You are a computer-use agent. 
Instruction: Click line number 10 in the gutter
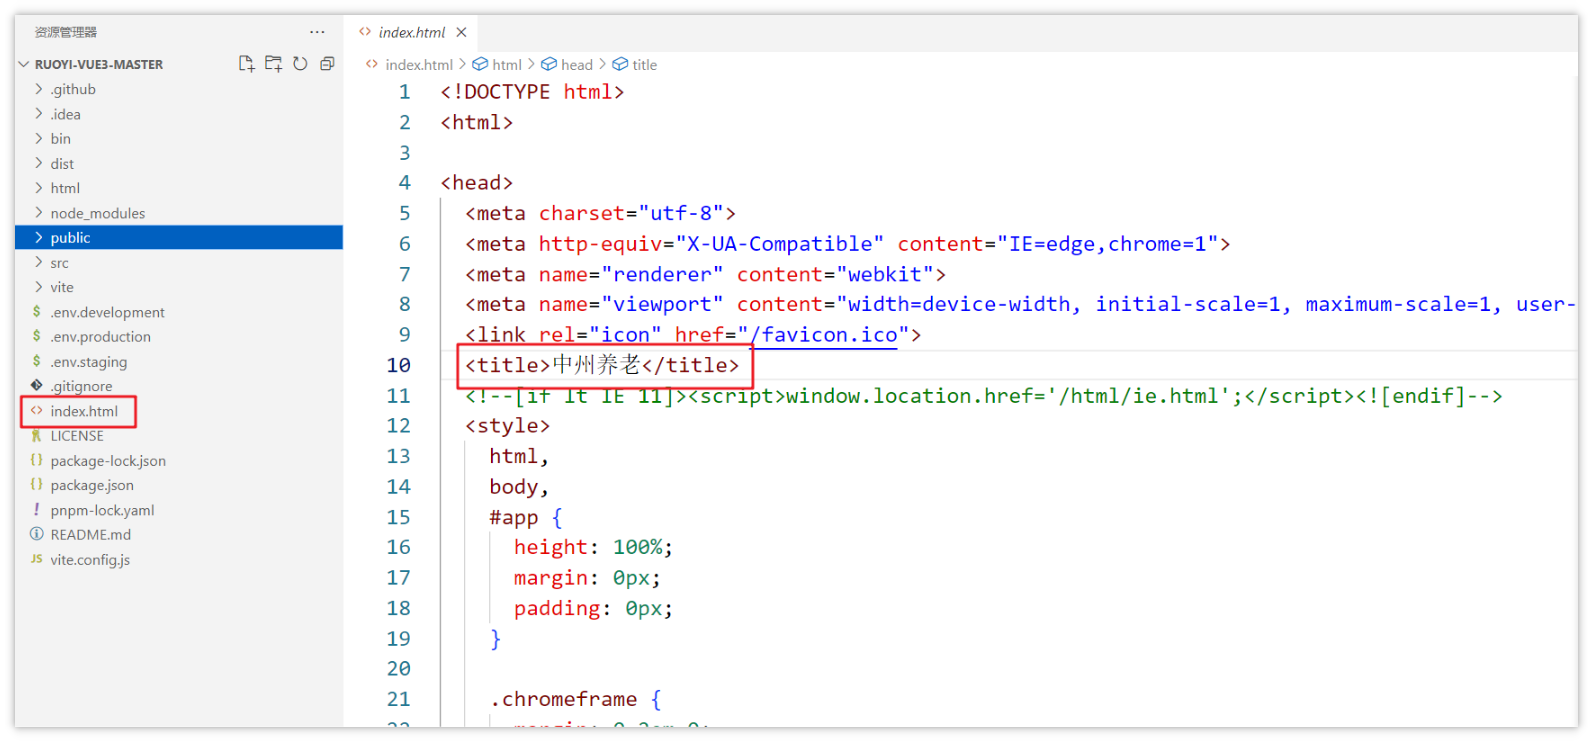click(399, 366)
